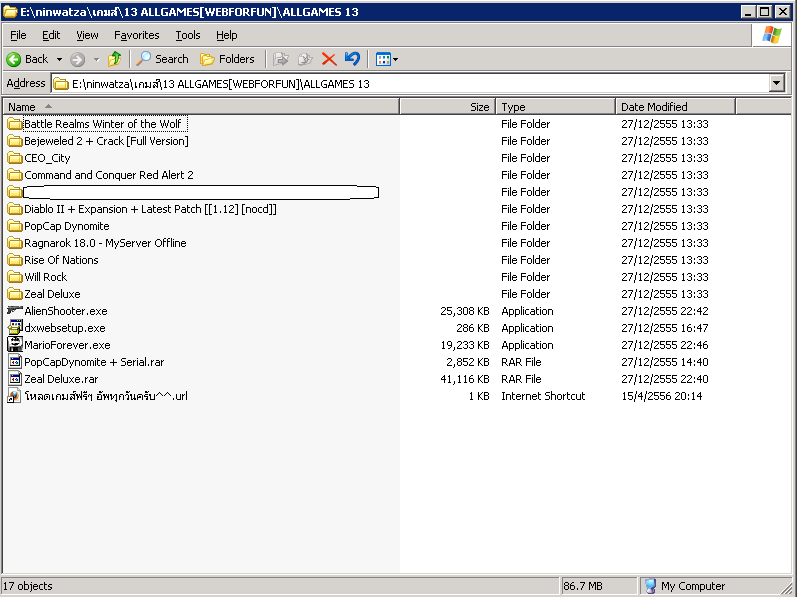Go up one folder level

click(x=115, y=59)
